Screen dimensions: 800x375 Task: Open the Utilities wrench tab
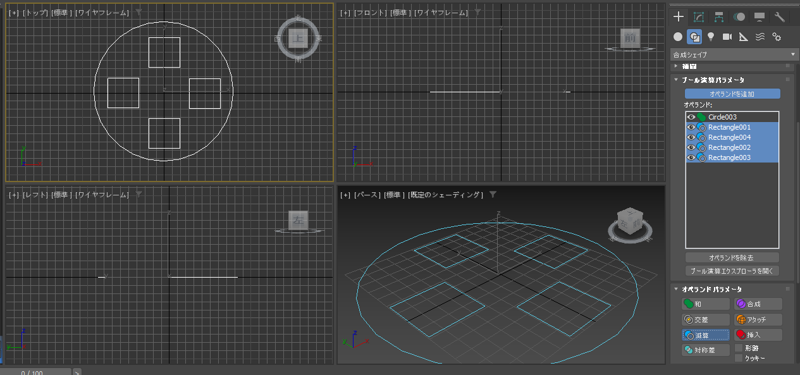[x=780, y=17]
